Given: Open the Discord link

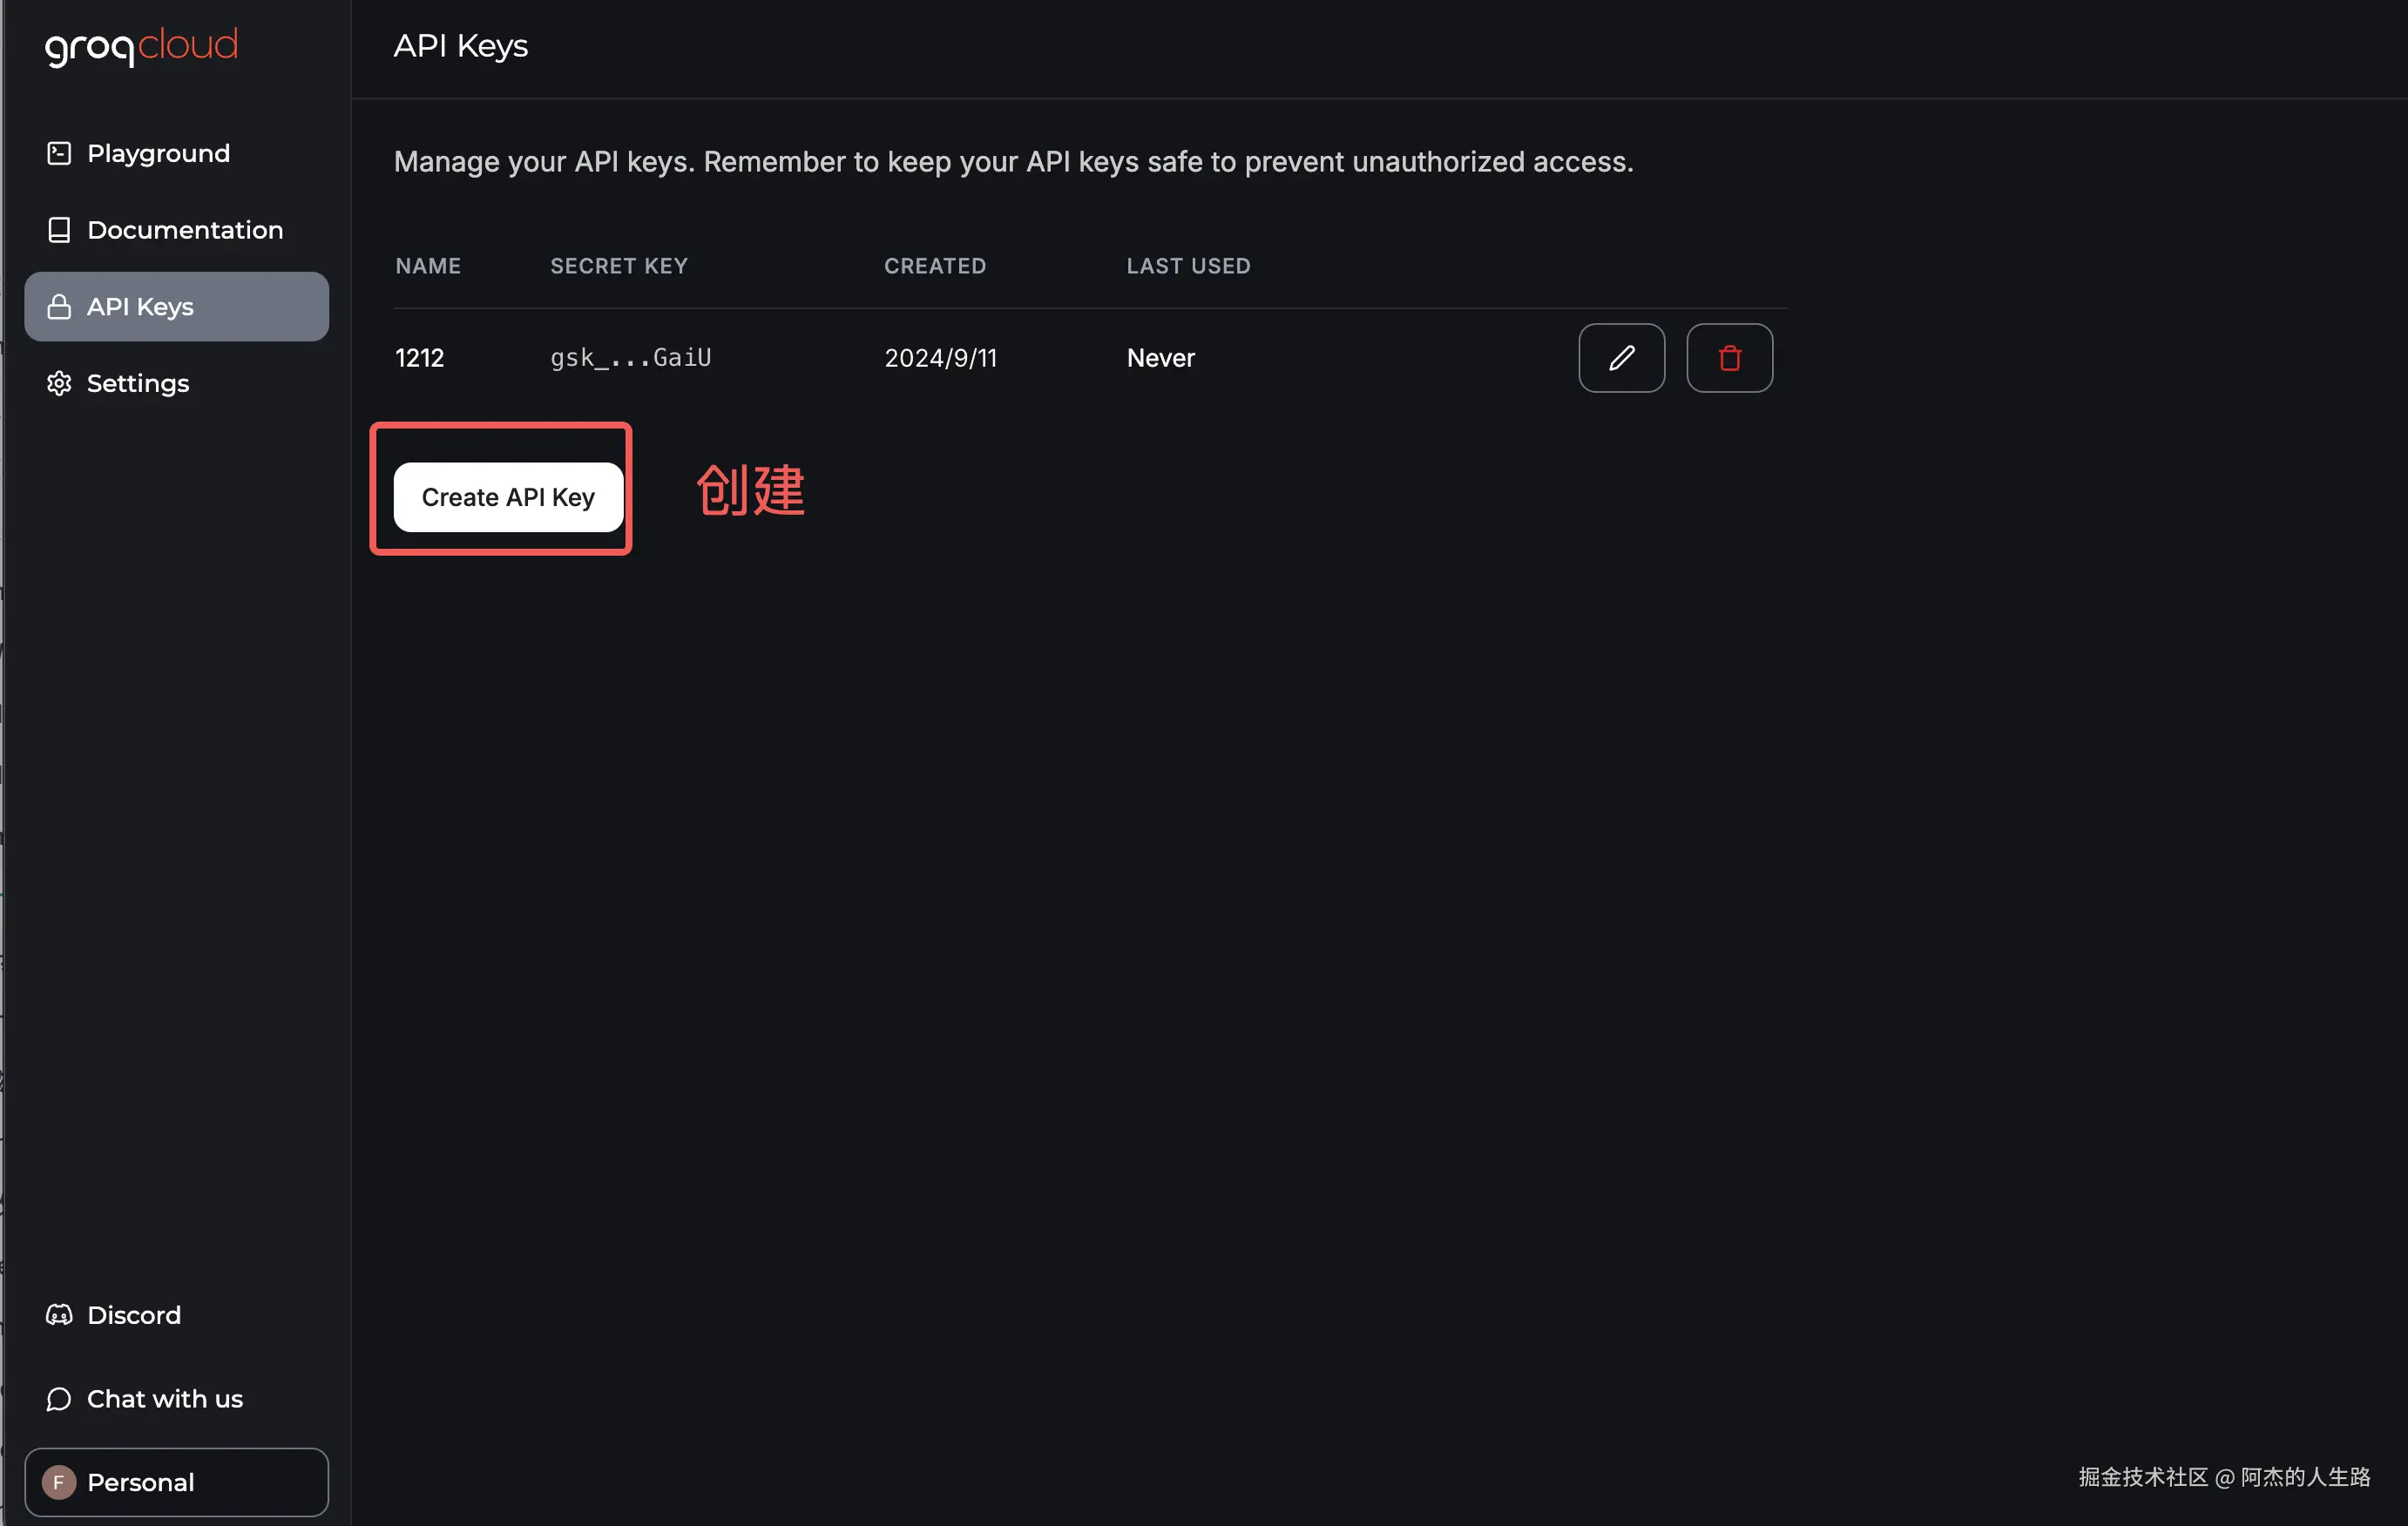Looking at the screenshot, I should click(x=134, y=1315).
